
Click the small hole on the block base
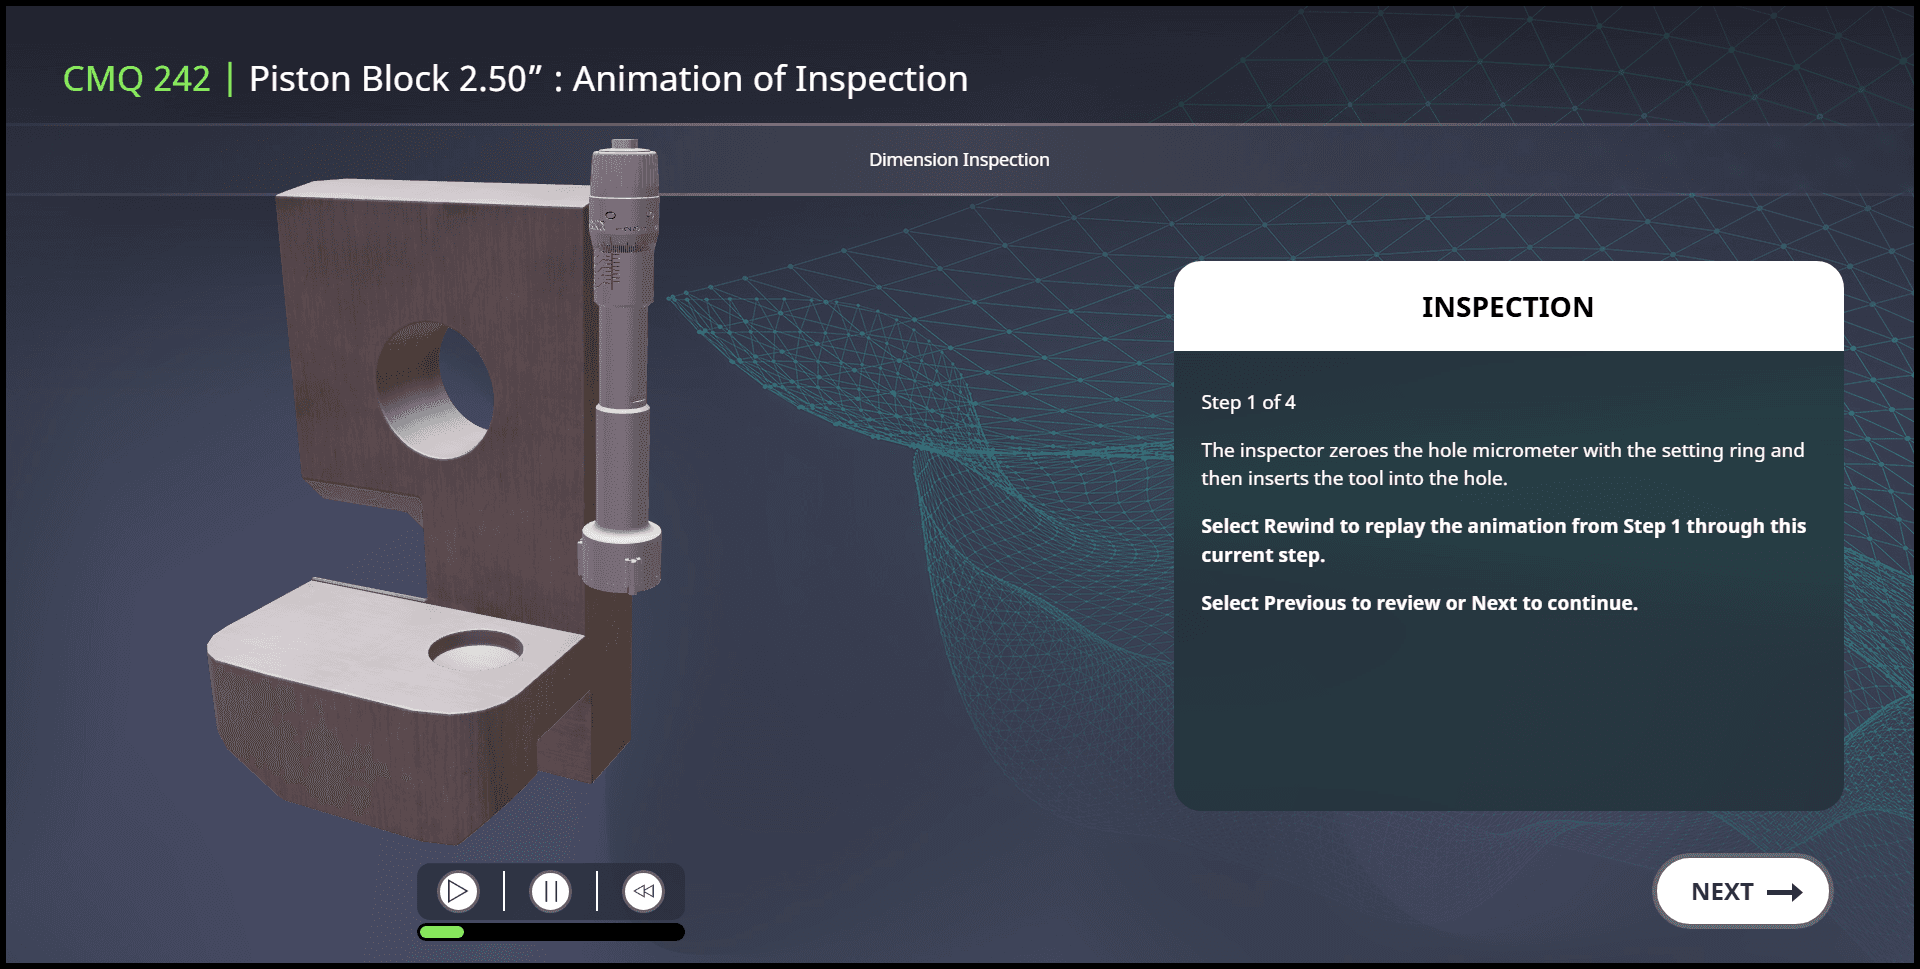pos(475,650)
